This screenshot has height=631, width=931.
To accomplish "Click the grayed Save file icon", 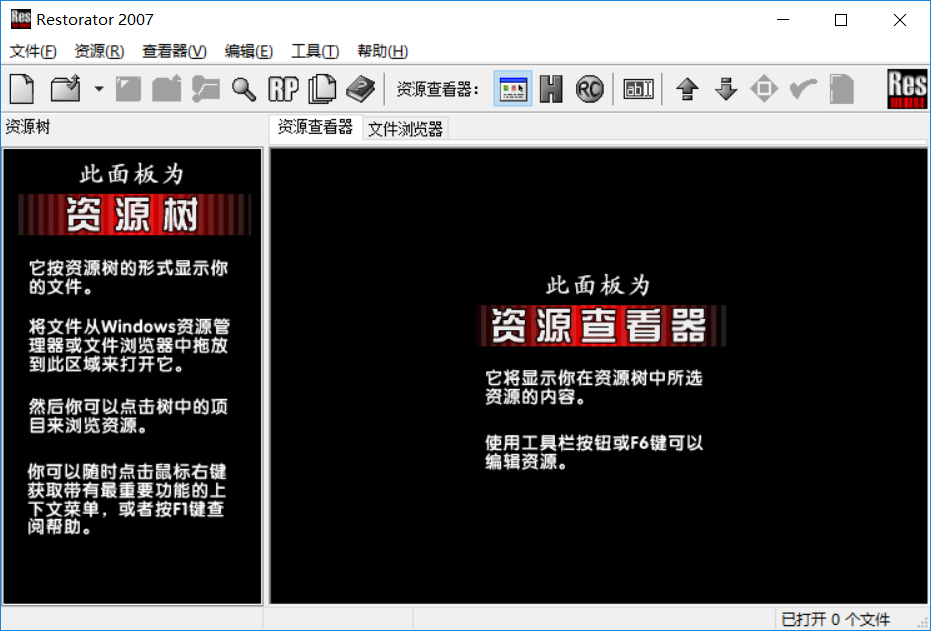I will pos(128,89).
